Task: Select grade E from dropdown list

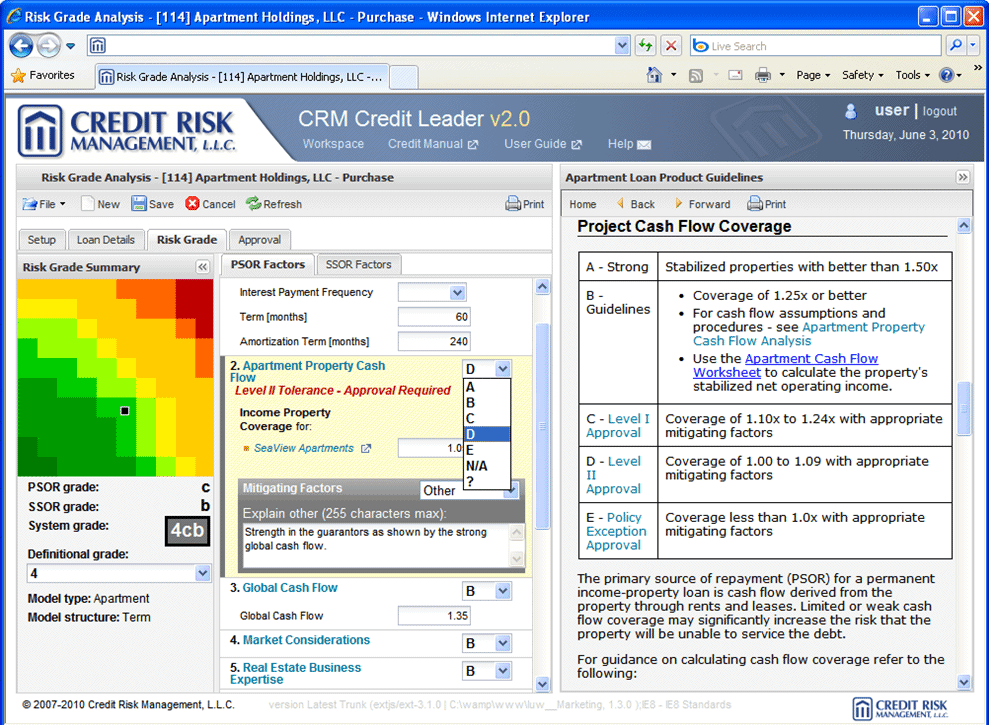Action: tap(486, 450)
